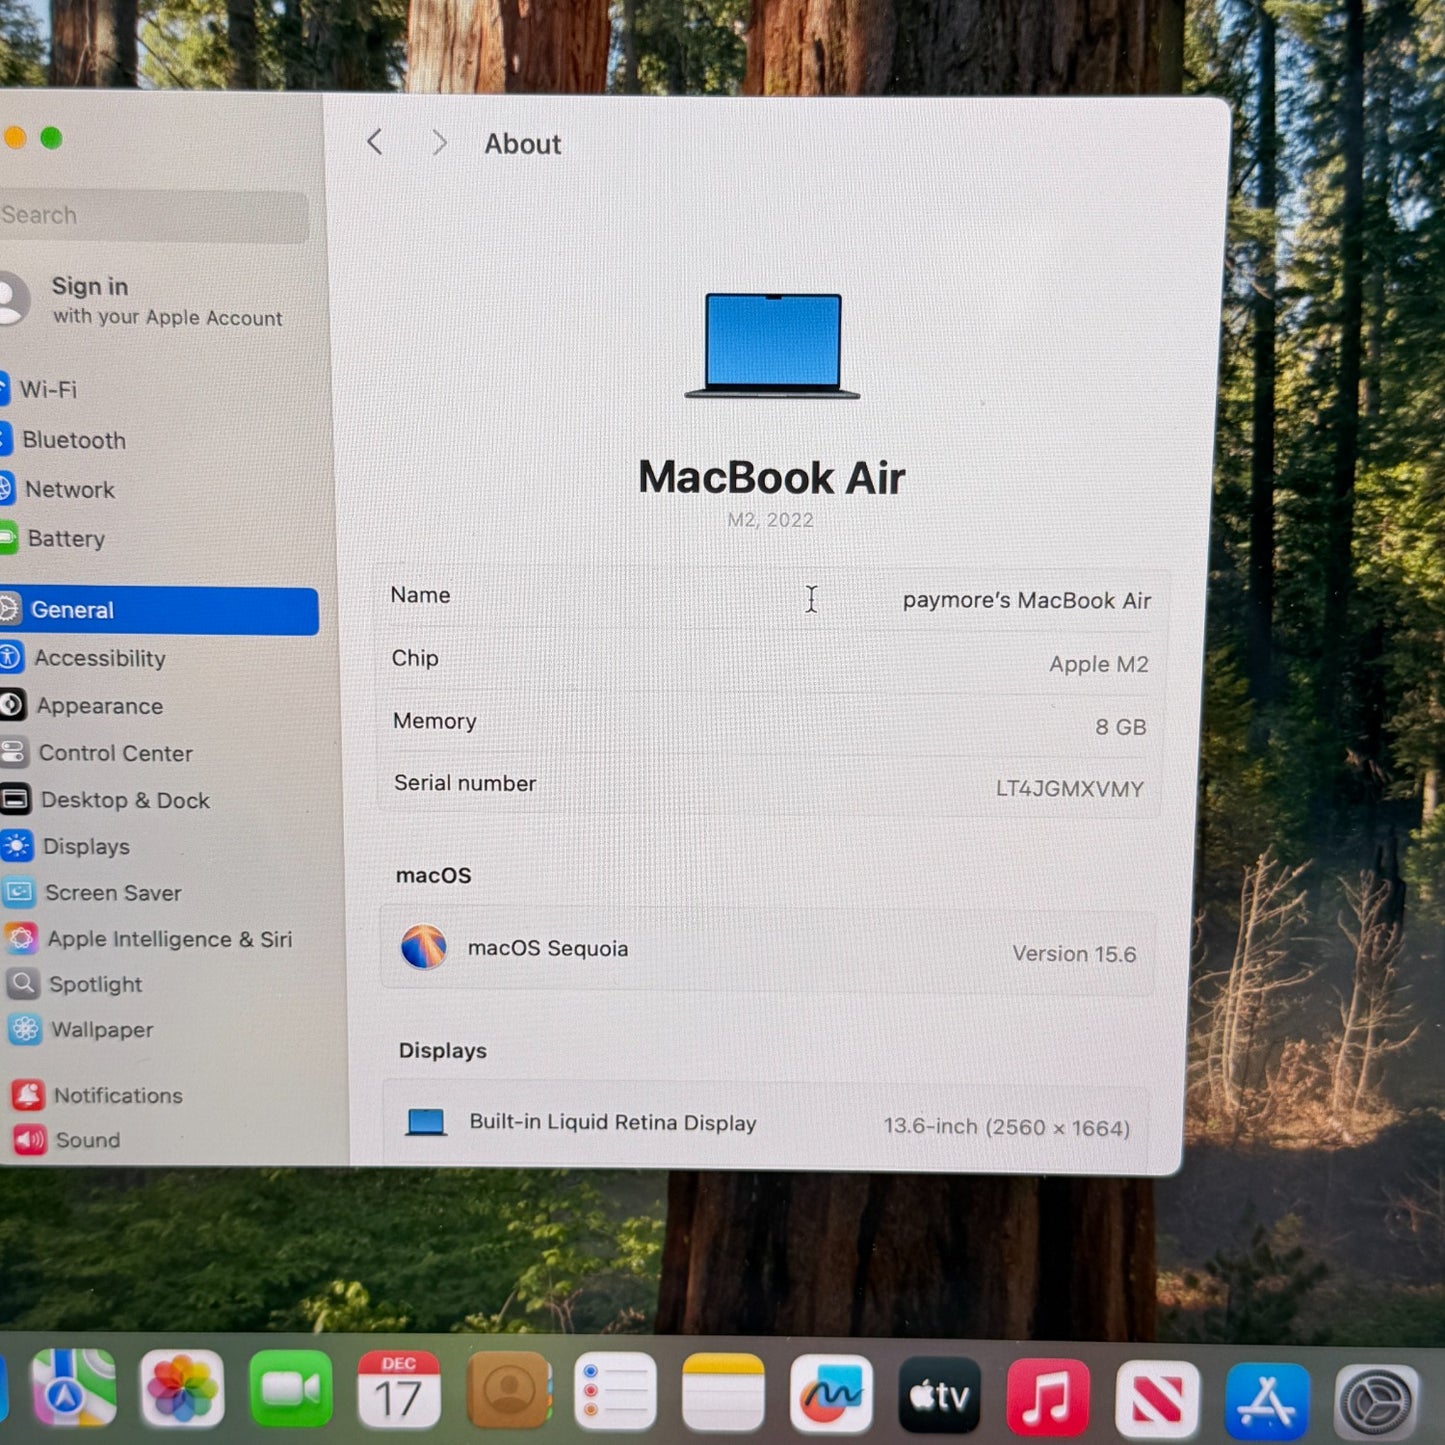
Task: Open Apple Intelligence & Siri settings
Action: [x=169, y=939]
